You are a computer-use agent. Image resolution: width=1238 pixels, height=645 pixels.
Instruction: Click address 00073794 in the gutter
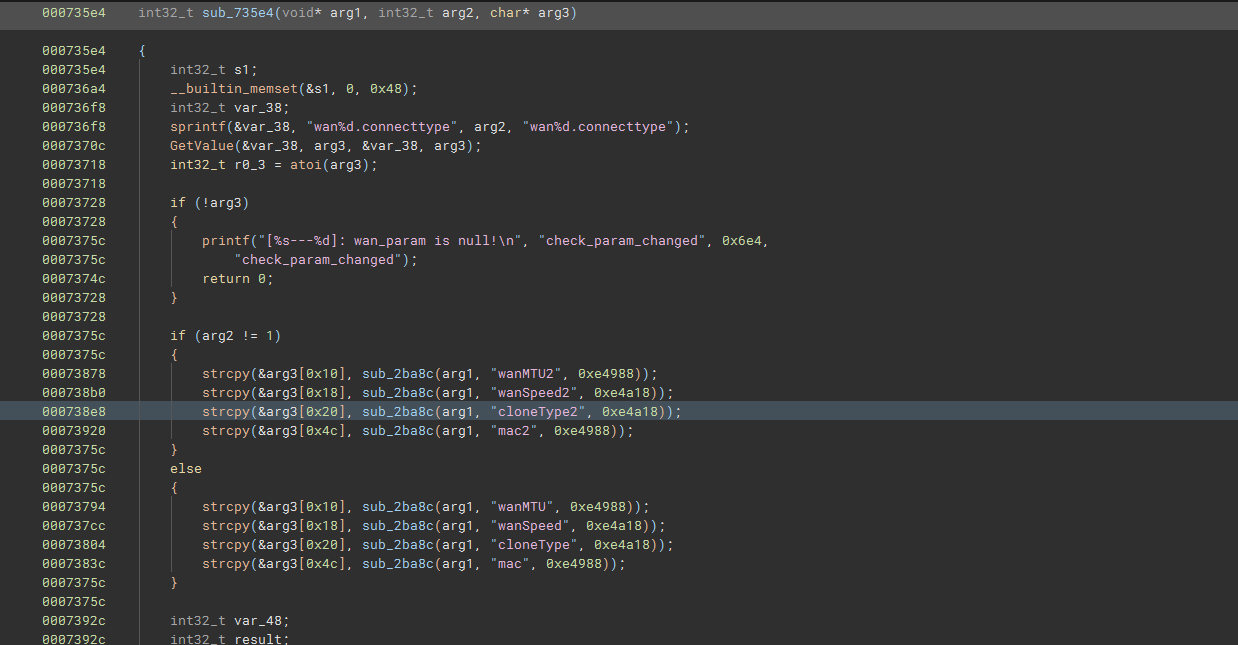click(x=74, y=506)
